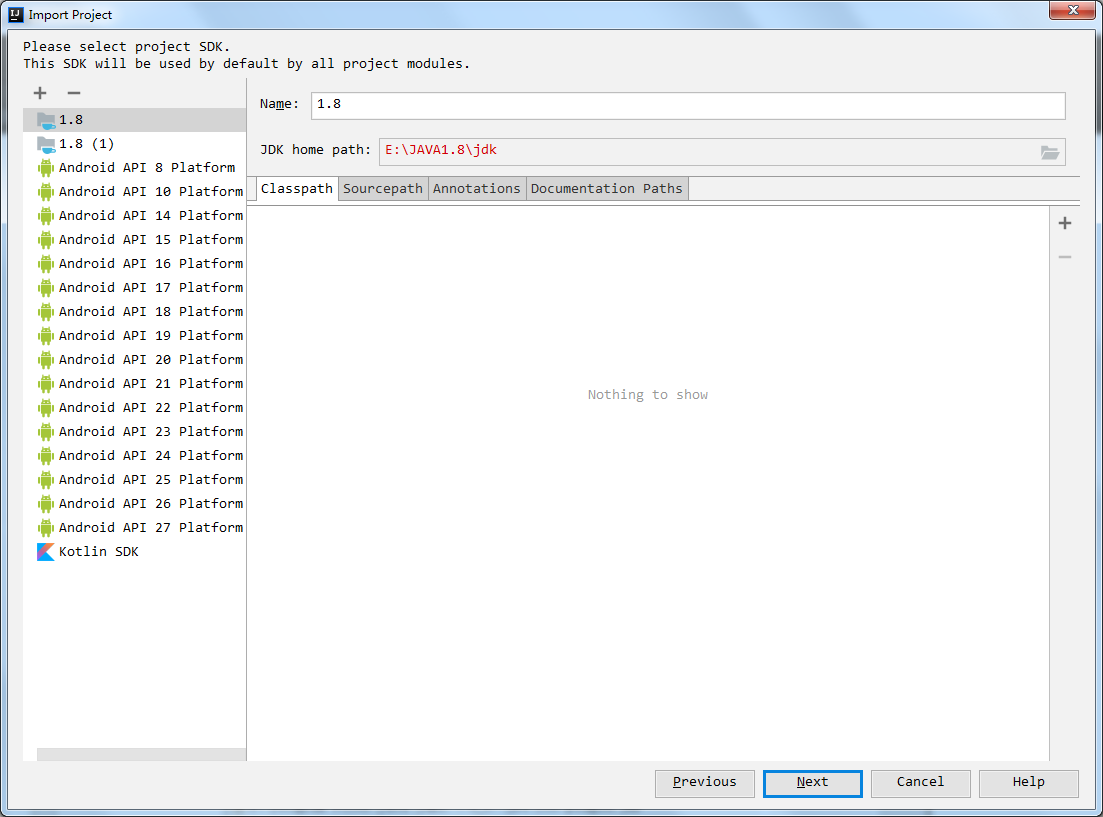1103x817 pixels.
Task: Click the Android icon for API 15 Platform
Action: point(46,239)
